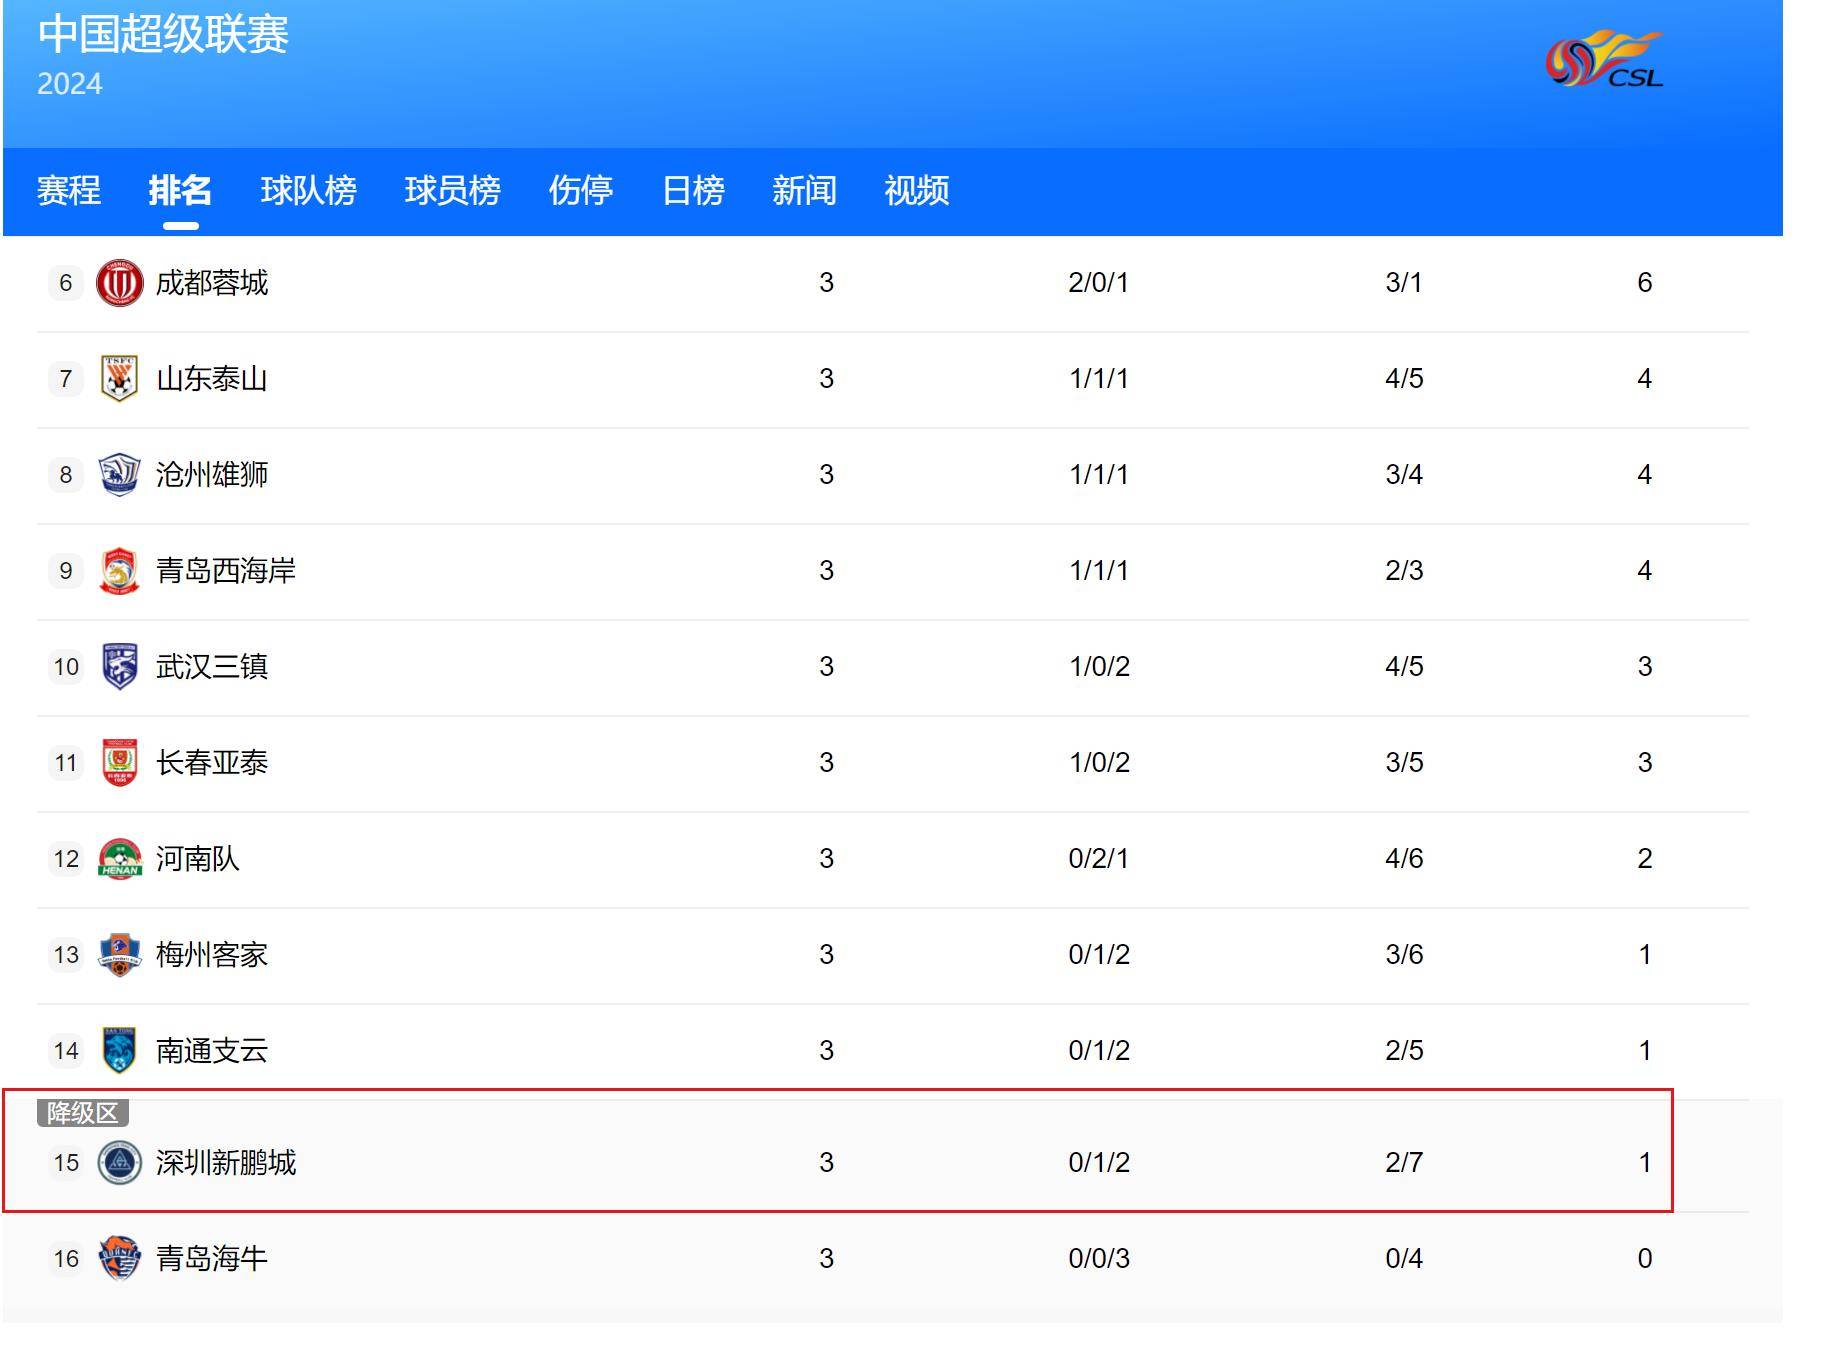Click 深圳新鹏城 goals 2/7

[x=1404, y=1163]
